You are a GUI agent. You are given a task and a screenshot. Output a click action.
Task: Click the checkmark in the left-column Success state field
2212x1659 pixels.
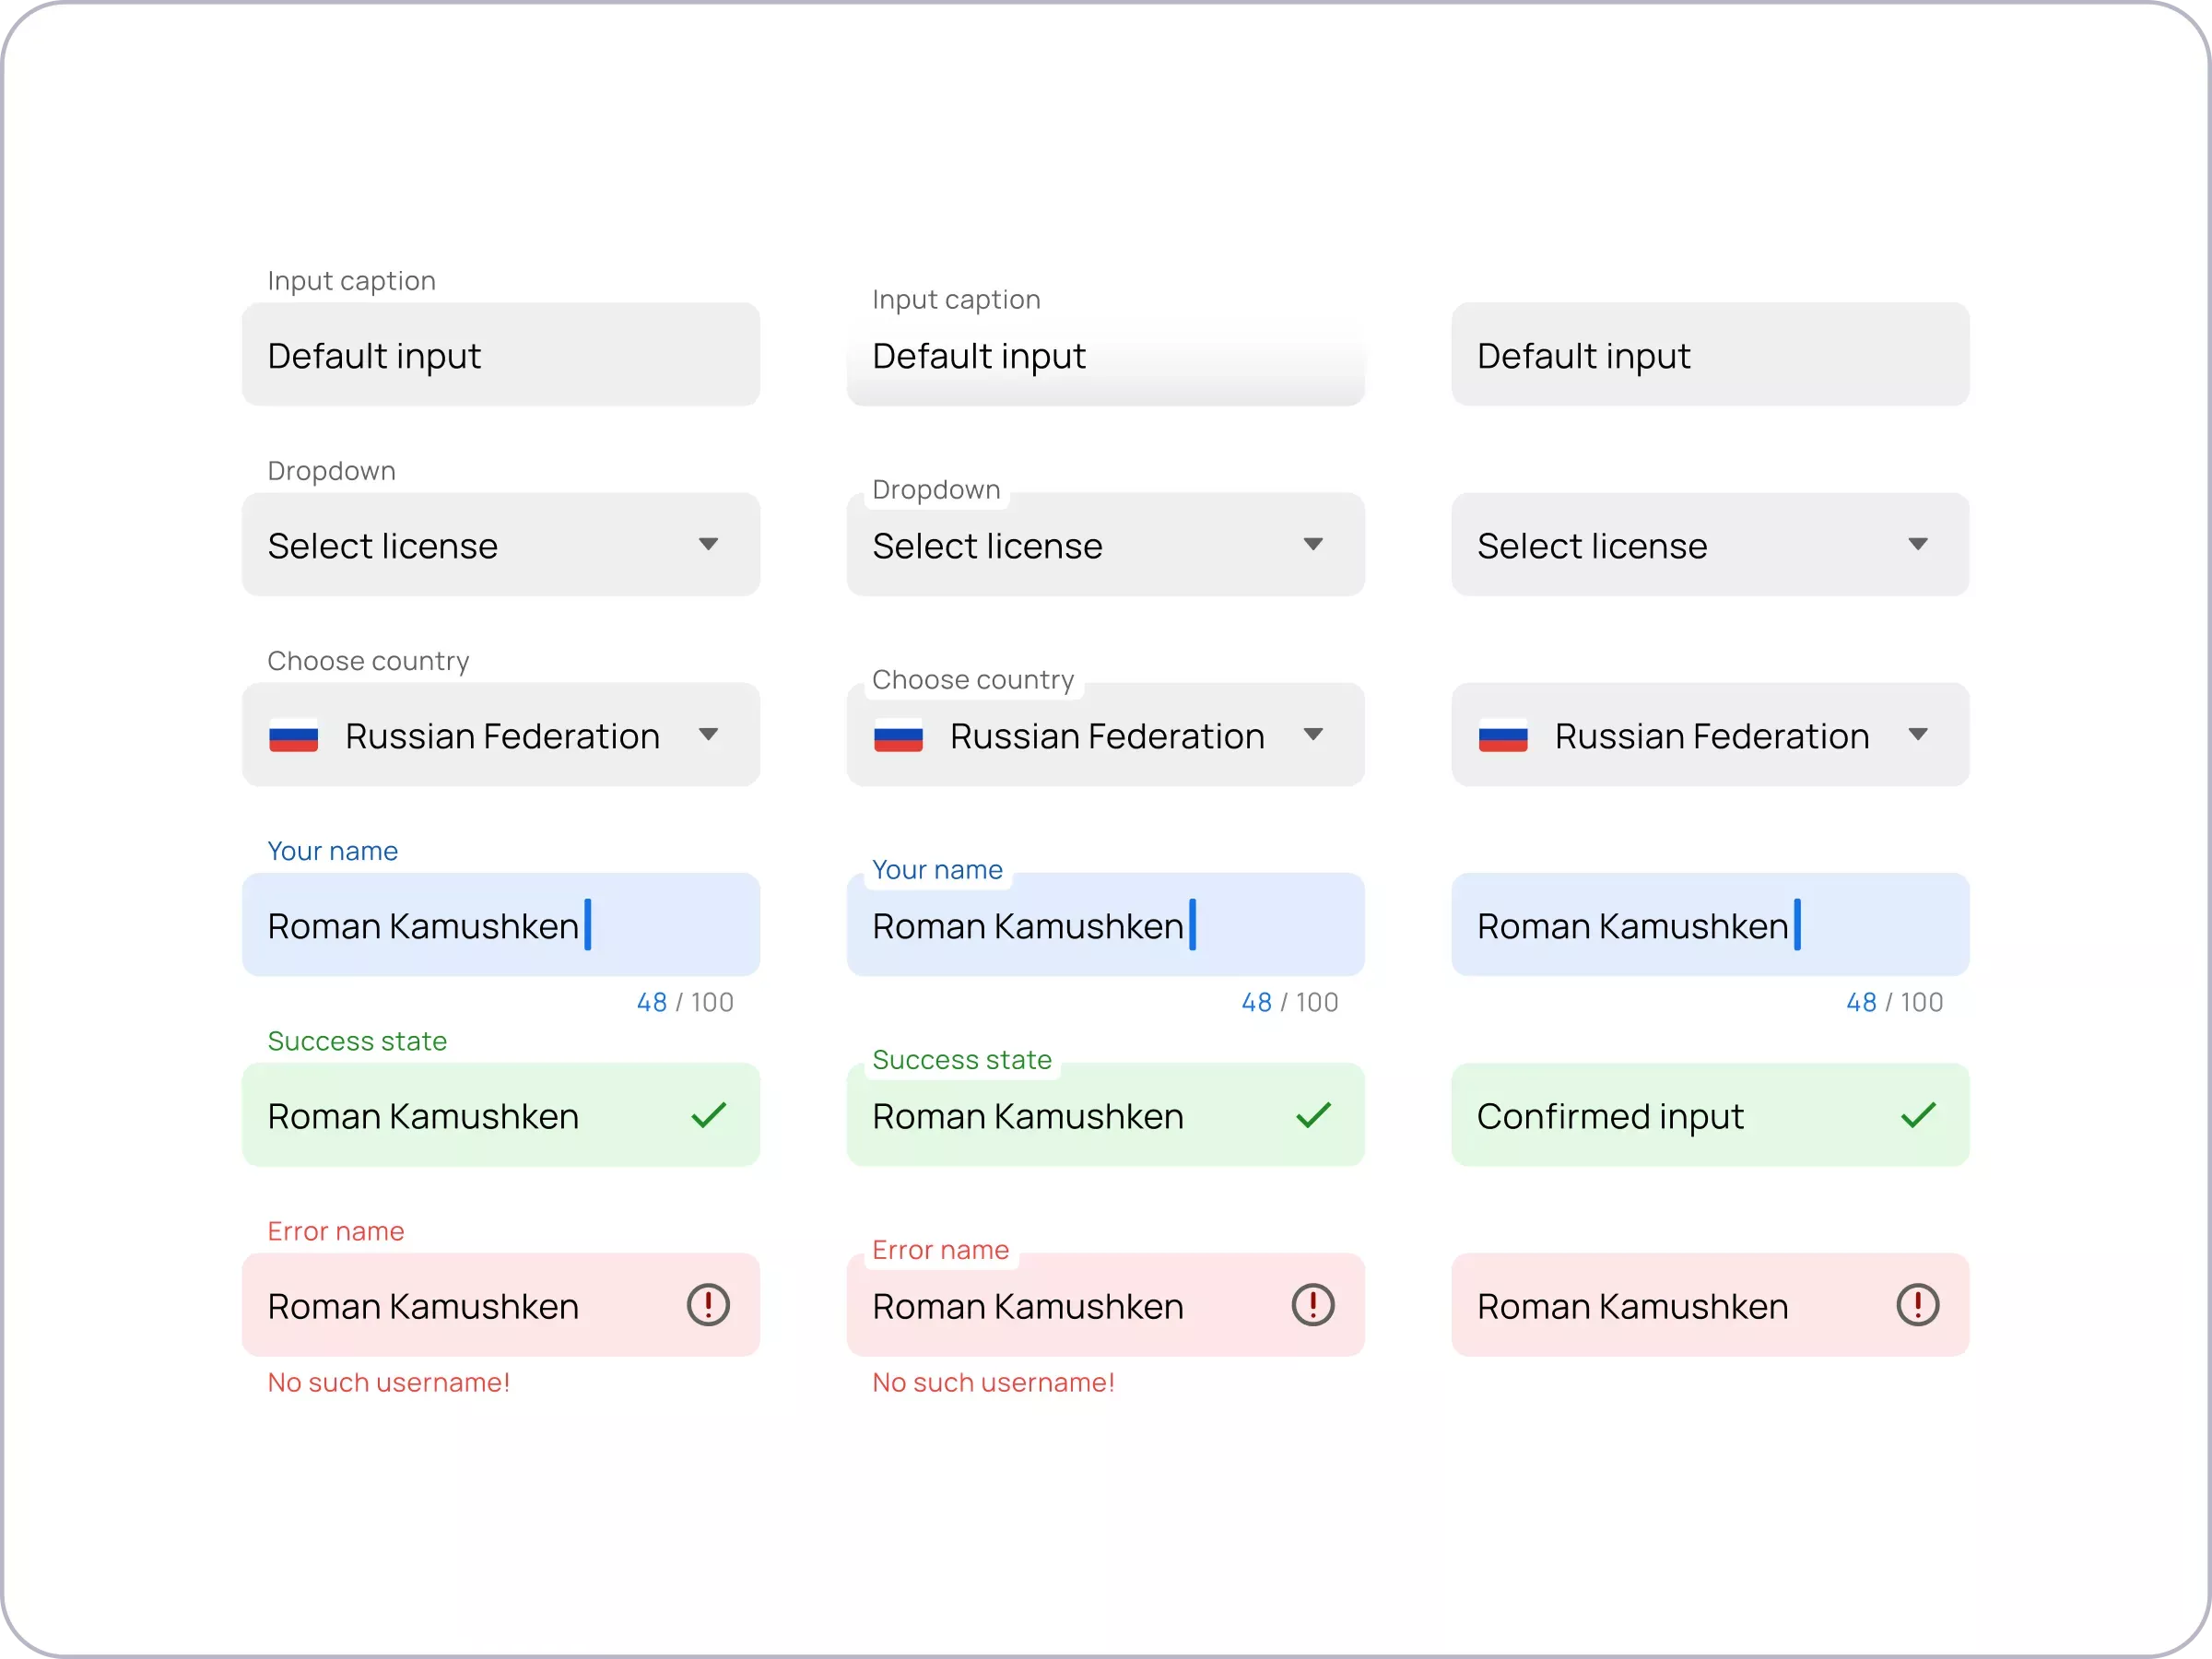pyautogui.click(x=708, y=1115)
